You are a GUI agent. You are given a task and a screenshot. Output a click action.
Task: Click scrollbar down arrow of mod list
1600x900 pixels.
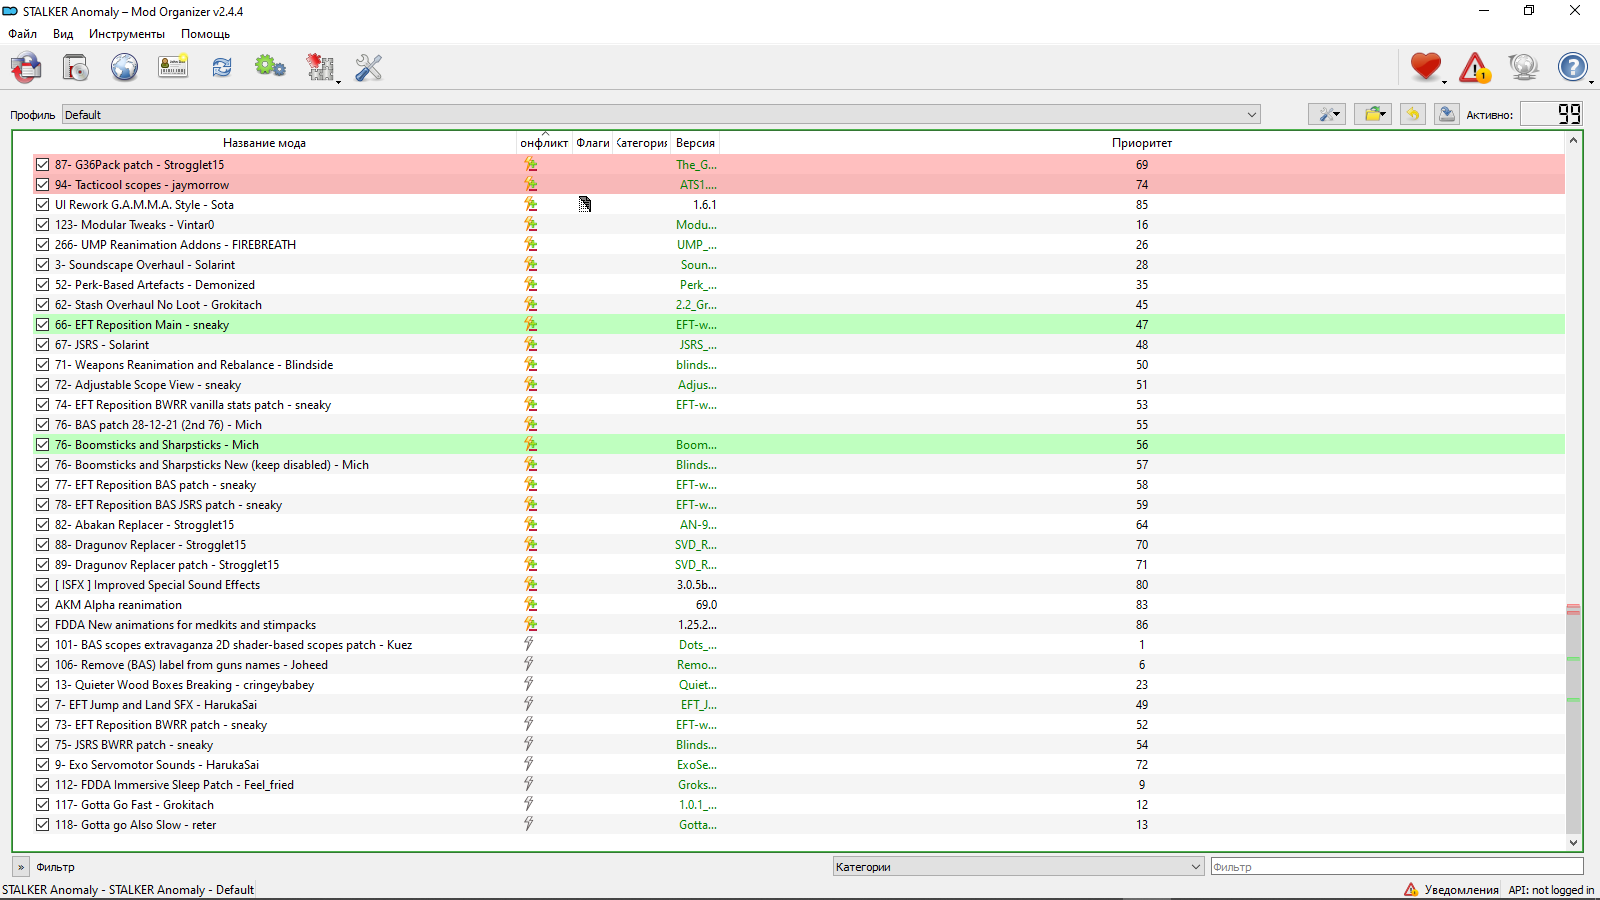point(1573,842)
